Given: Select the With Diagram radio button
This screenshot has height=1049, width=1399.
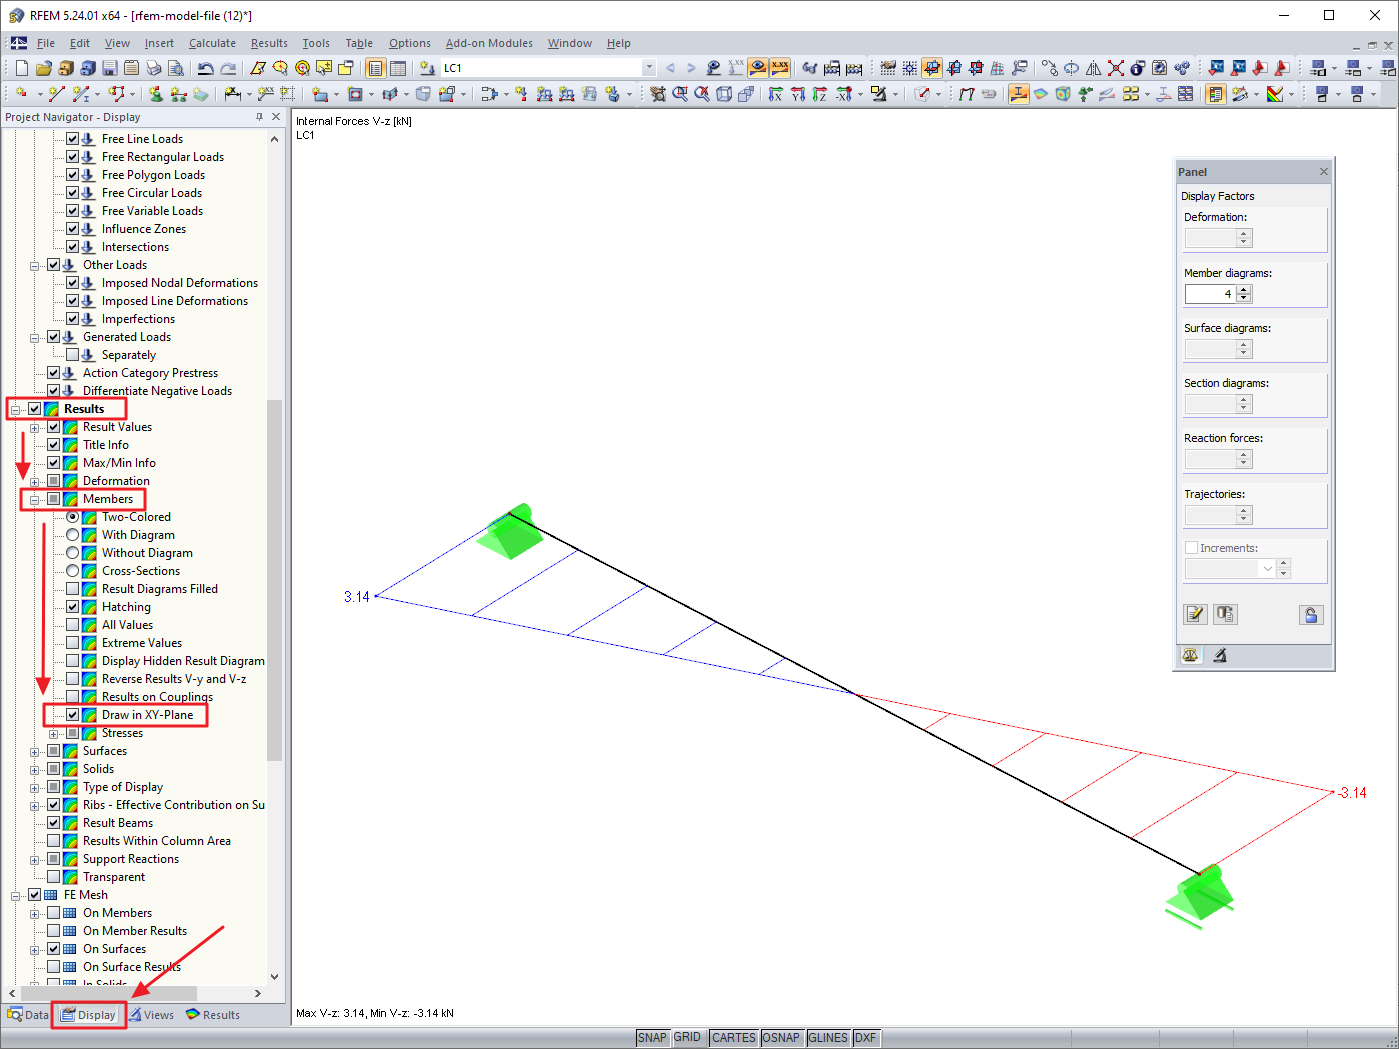Looking at the screenshot, I should coord(72,535).
